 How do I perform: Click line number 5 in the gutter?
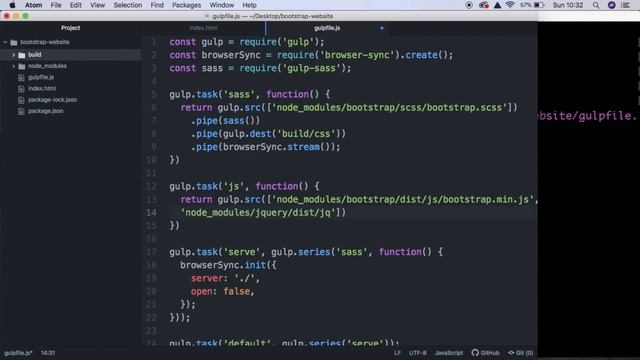tap(153, 94)
